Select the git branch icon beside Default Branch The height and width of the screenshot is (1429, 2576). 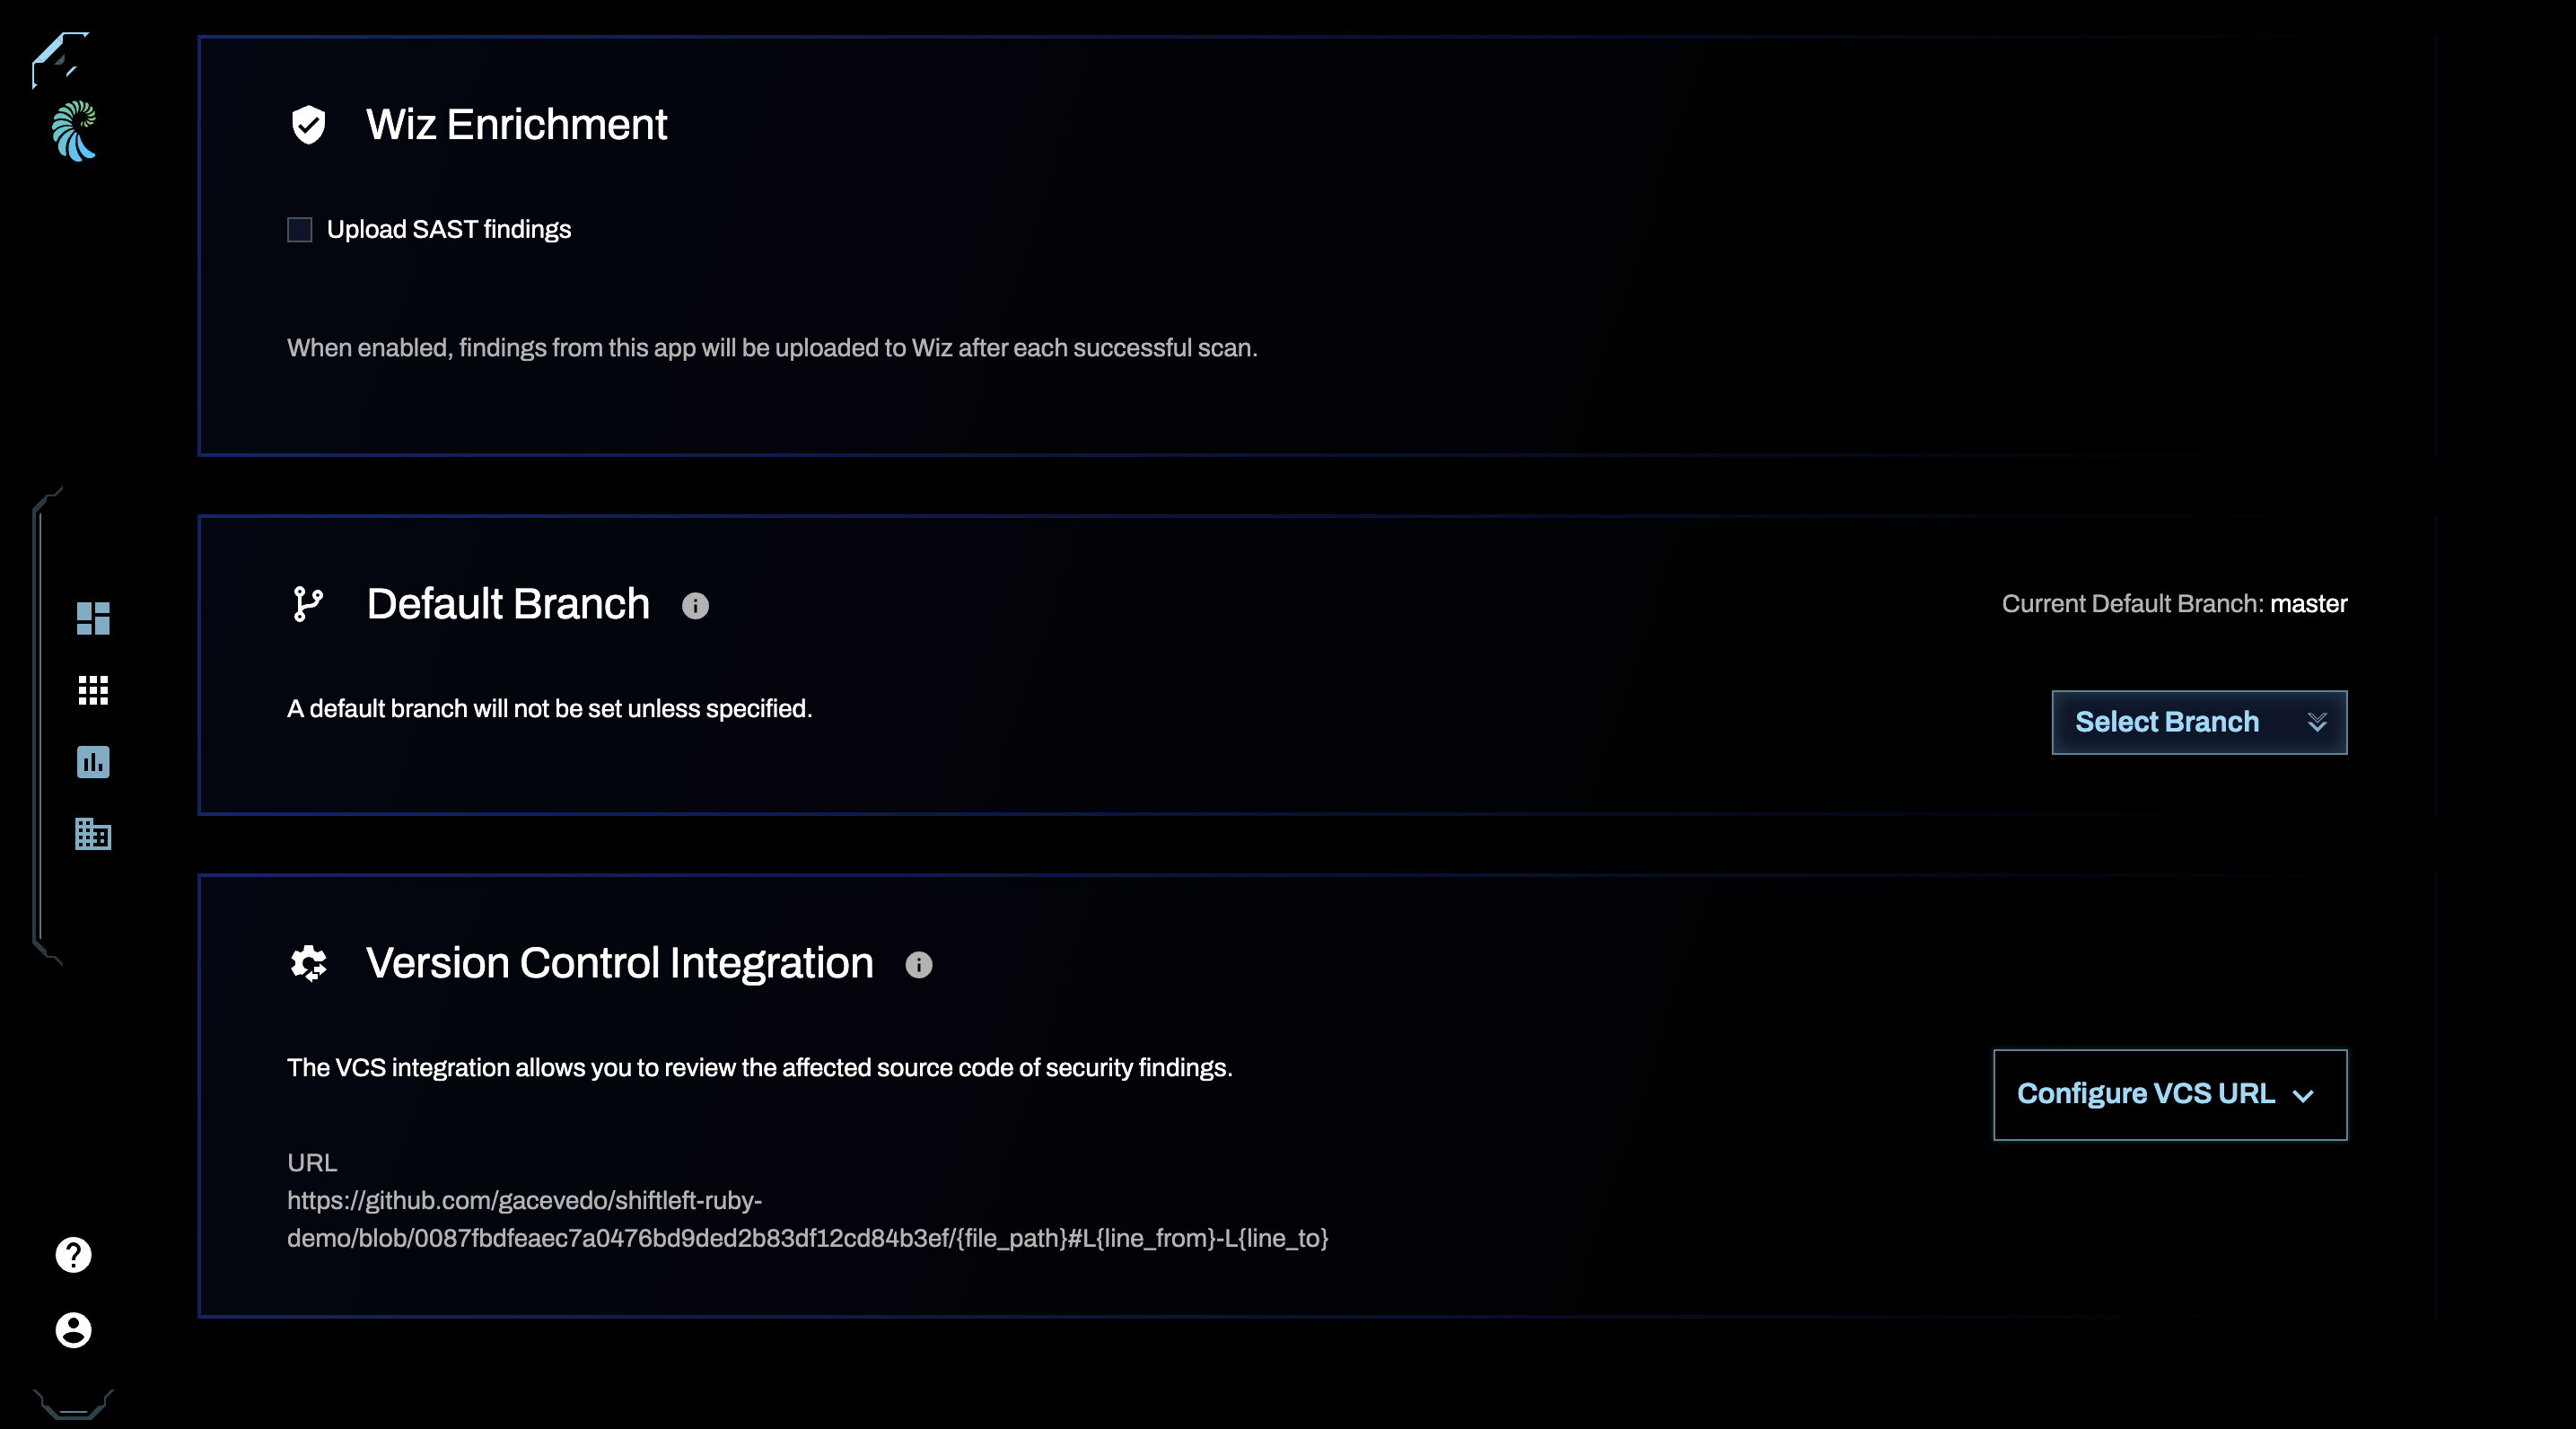pos(307,604)
